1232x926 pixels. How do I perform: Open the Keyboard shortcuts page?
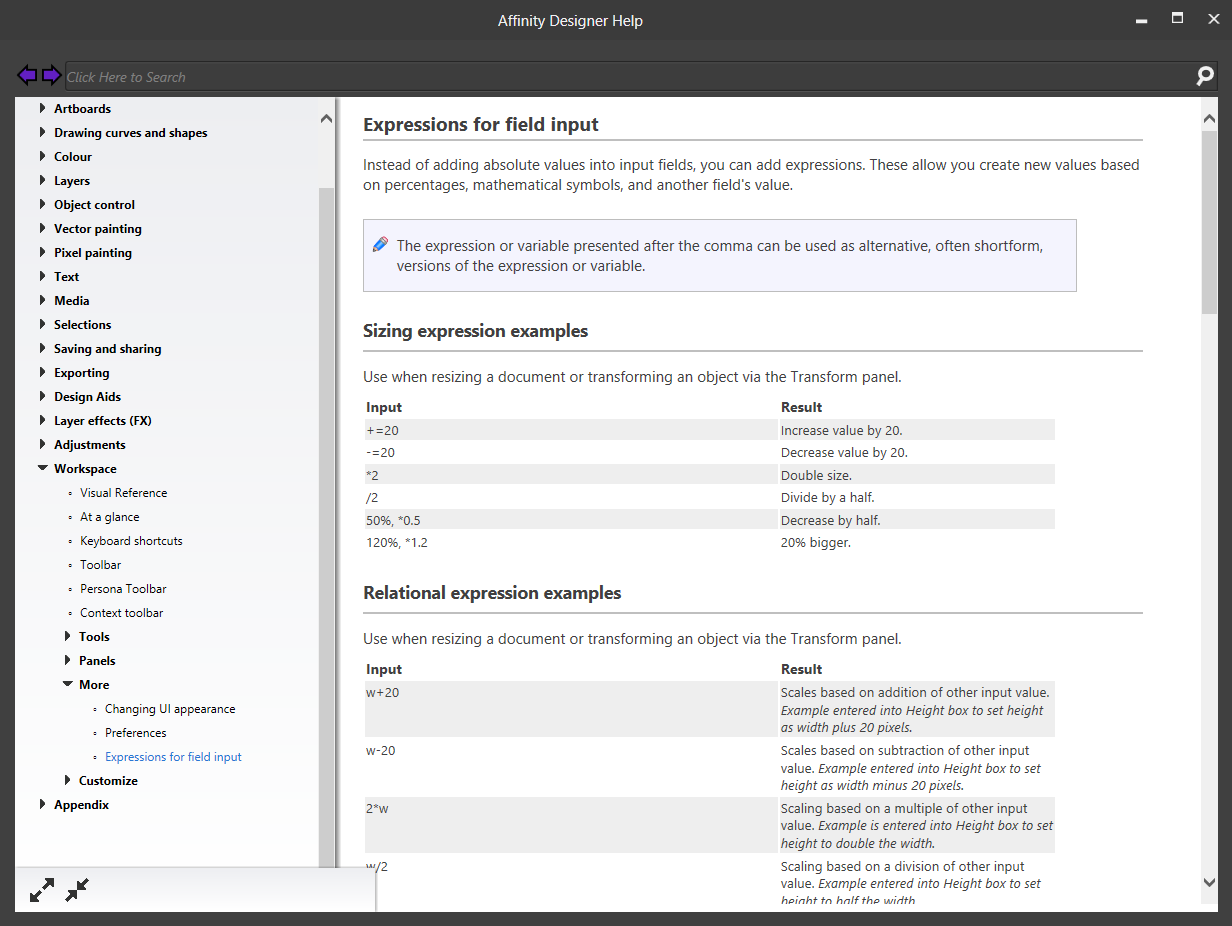click(x=131, y=541)
